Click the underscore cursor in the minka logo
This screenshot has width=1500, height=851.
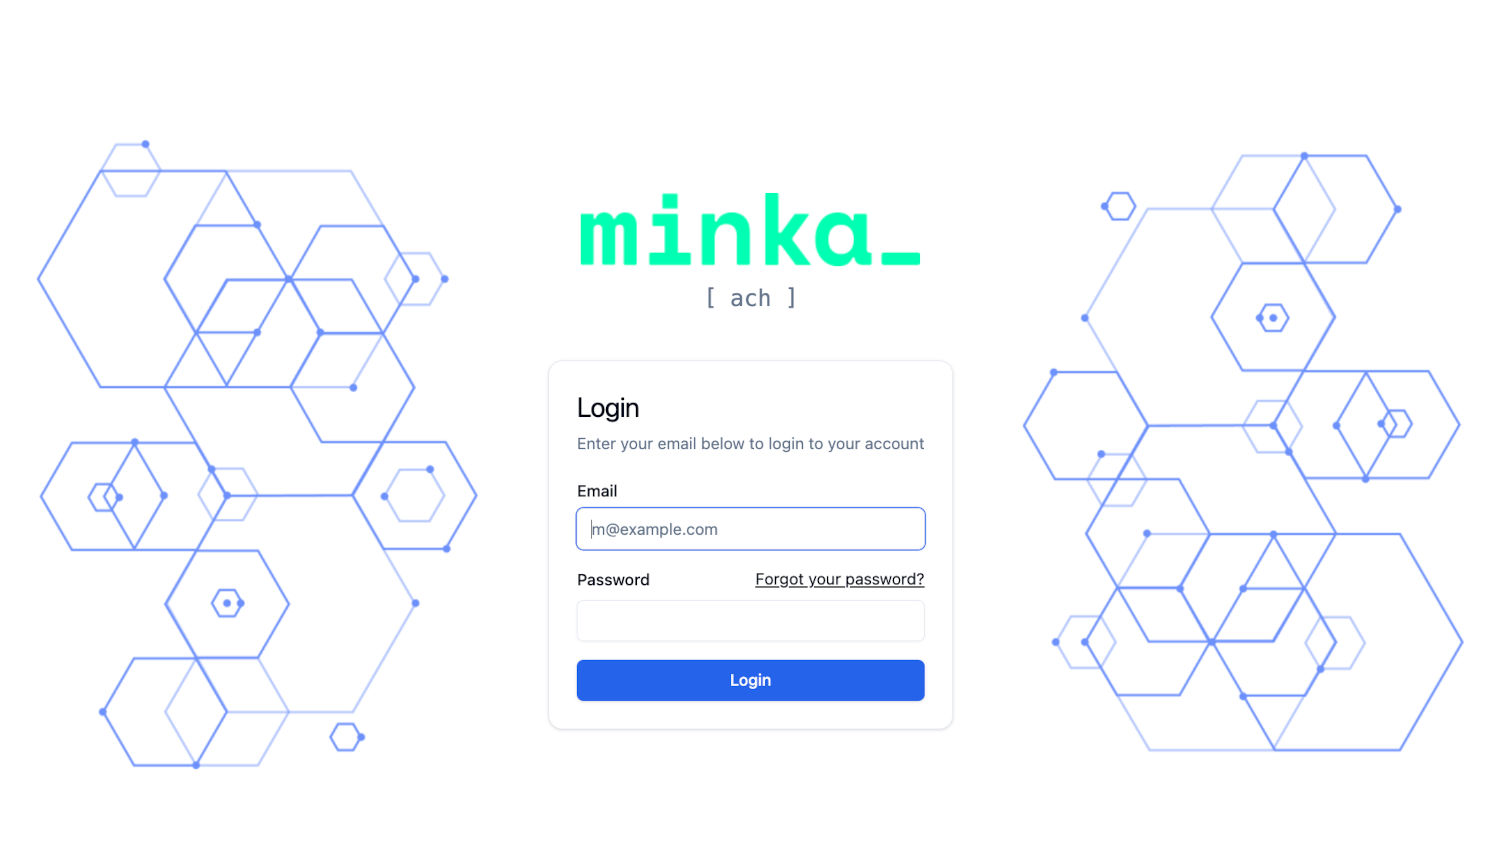pos(901,260)
